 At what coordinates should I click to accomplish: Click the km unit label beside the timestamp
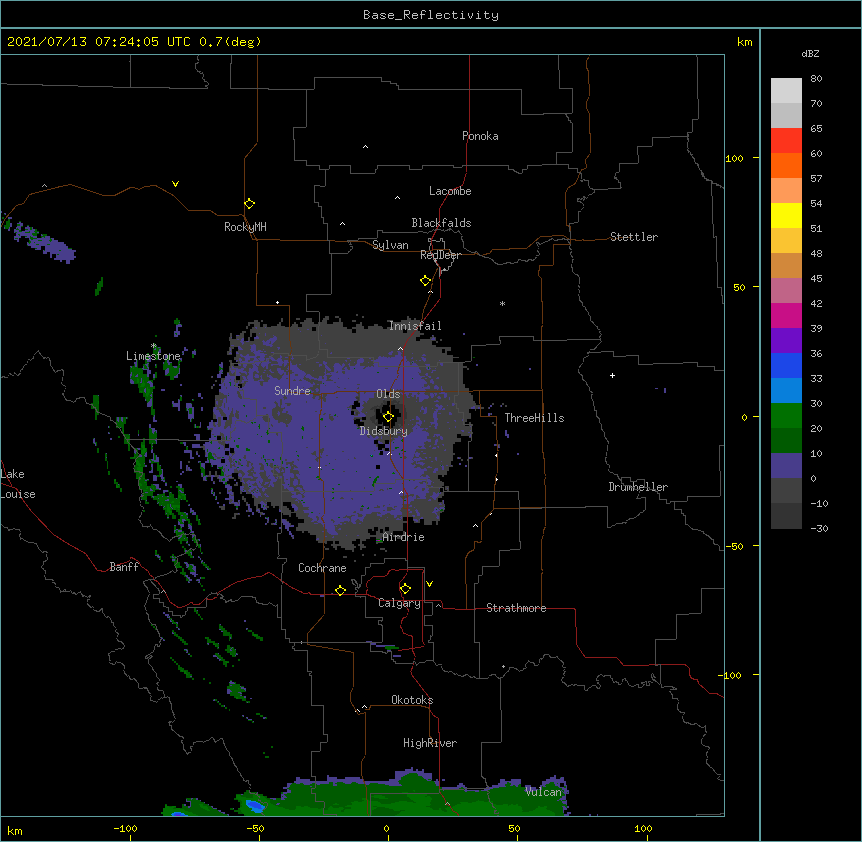744,42
